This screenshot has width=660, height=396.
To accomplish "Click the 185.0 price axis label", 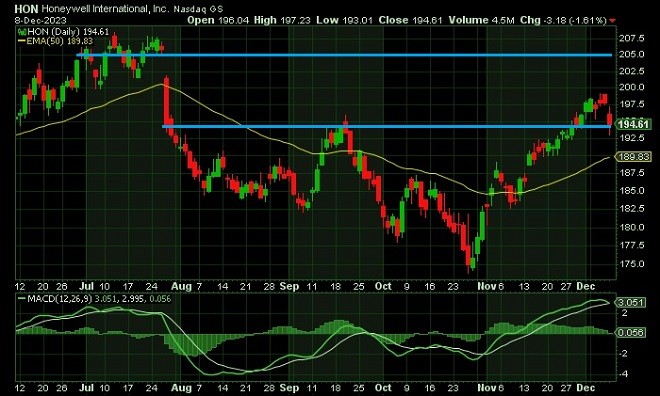I will pos(631,190).
